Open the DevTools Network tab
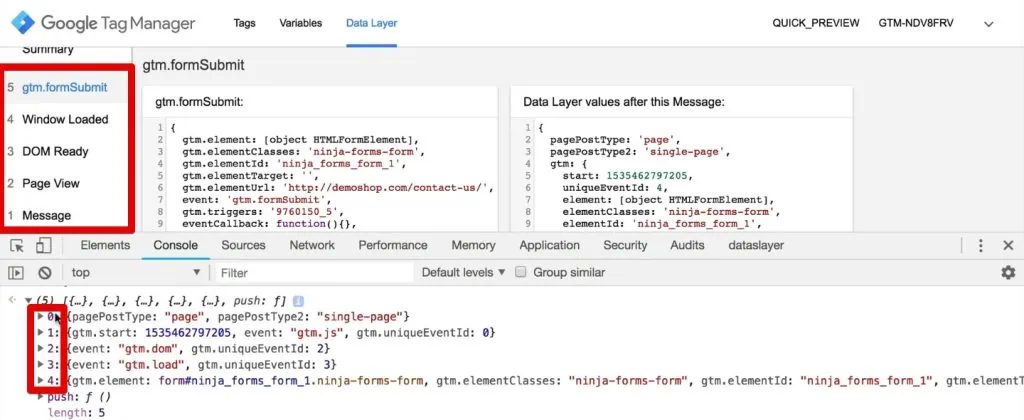The width and height of the screenshot is (1024, 420). (312, 246)
